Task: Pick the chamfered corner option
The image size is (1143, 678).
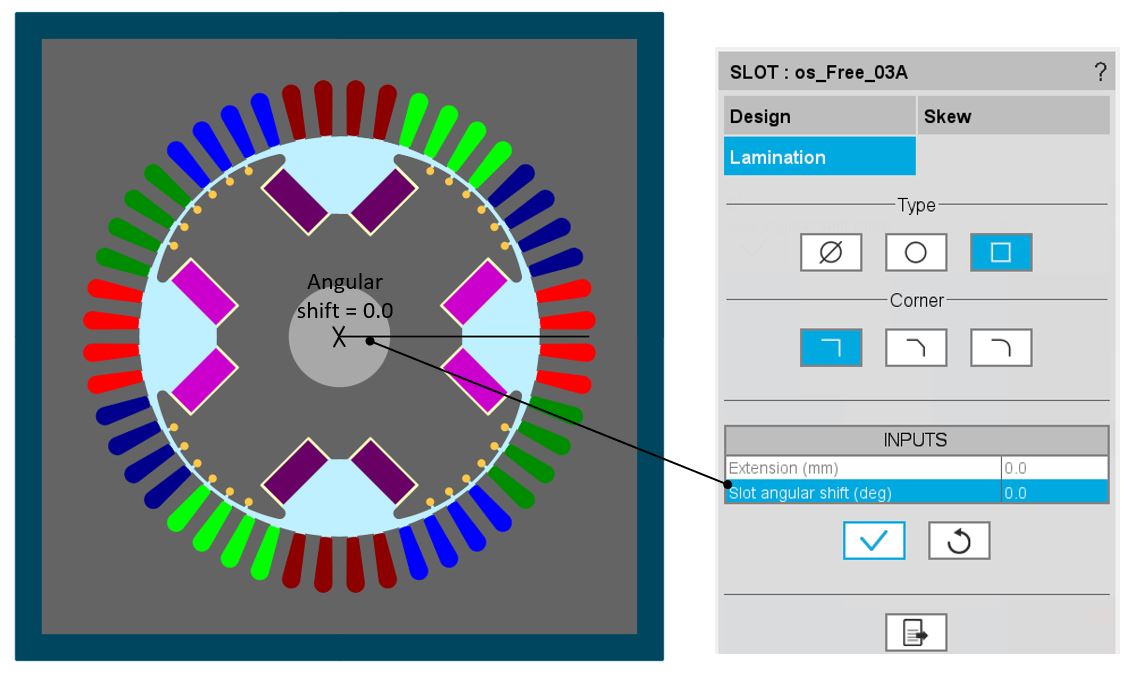Action: coord(916,347)
